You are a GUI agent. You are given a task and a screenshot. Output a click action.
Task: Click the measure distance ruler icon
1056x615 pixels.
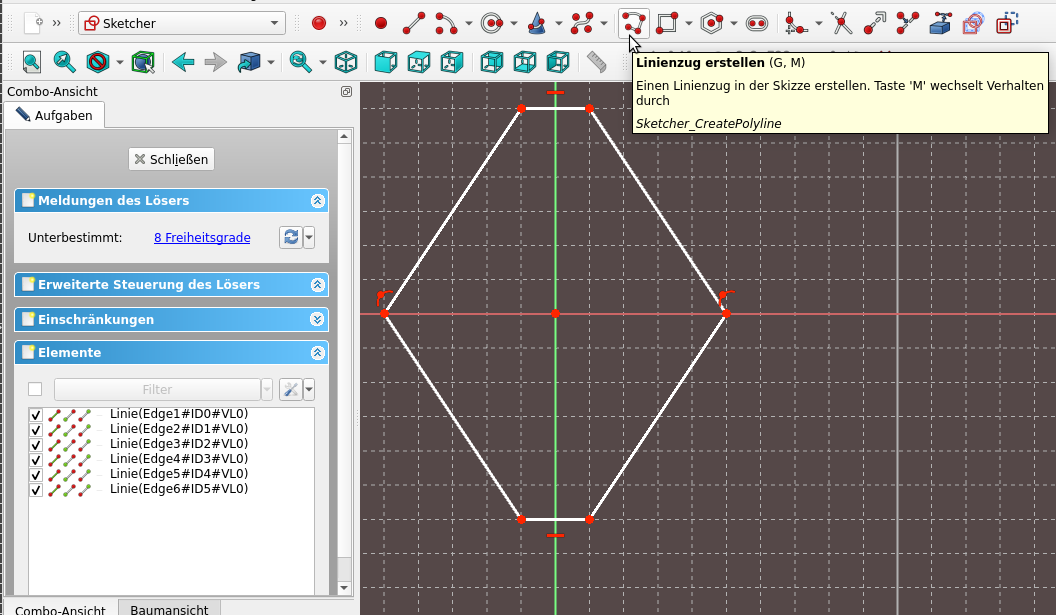pyautogui.click(x=598, y=62)
